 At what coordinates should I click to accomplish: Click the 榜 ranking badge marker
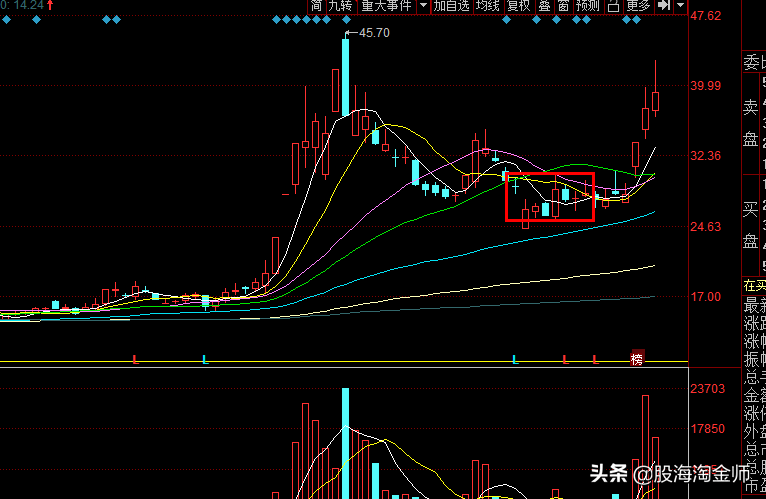pyautogui.click(x=636, y=359)
